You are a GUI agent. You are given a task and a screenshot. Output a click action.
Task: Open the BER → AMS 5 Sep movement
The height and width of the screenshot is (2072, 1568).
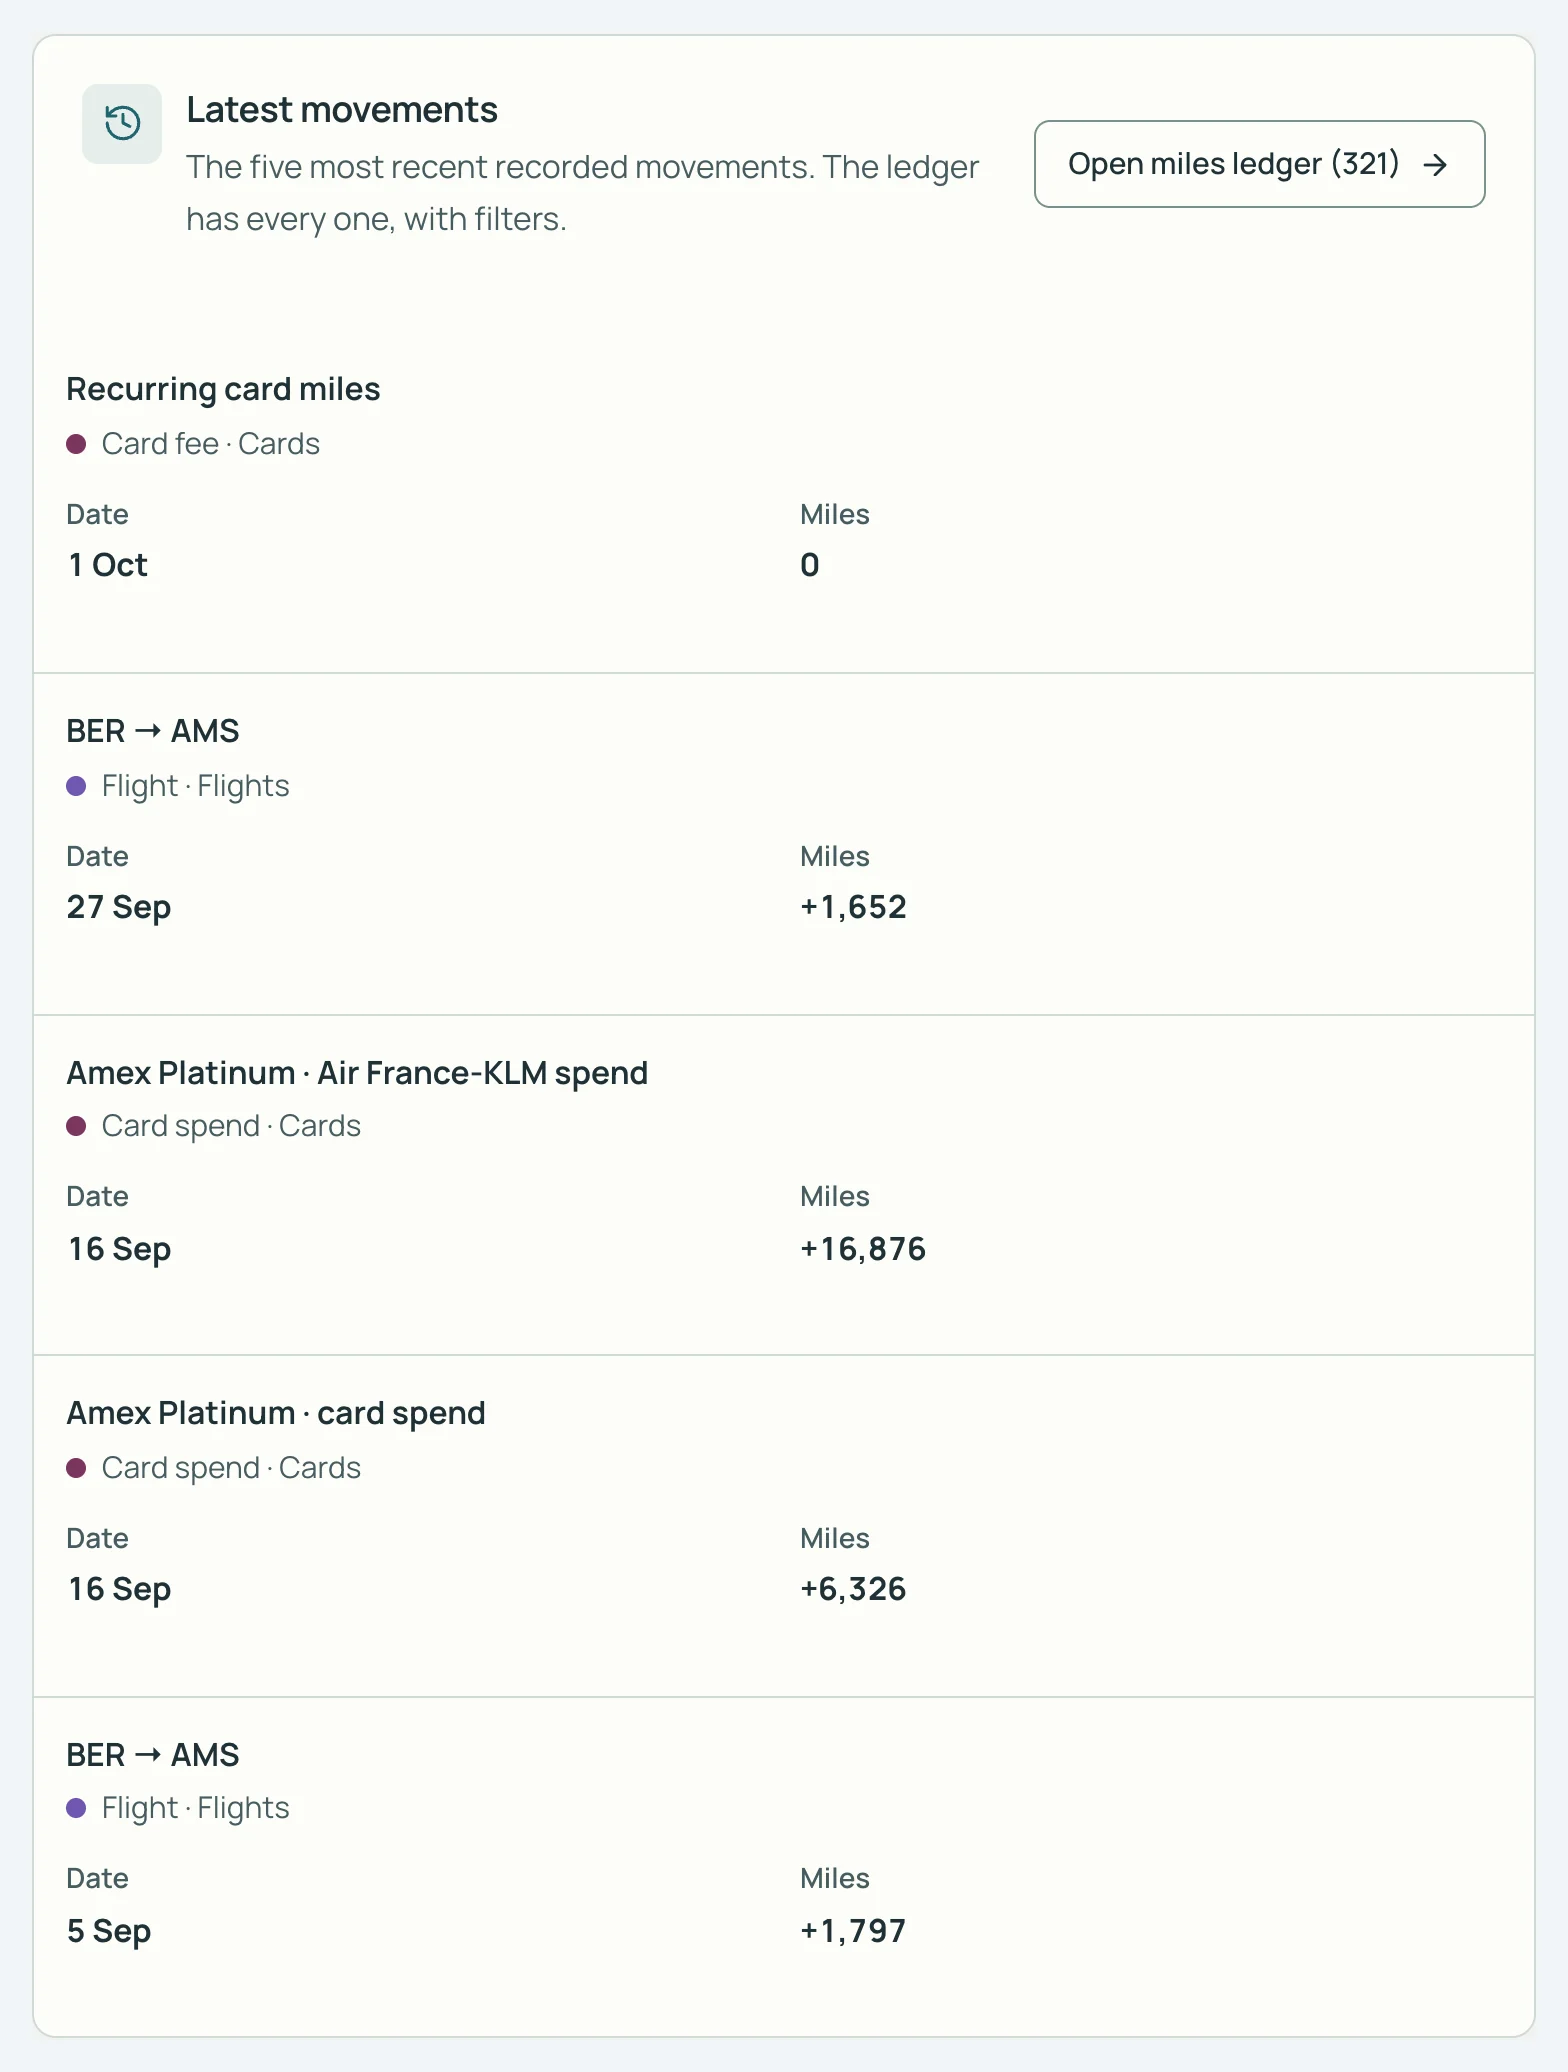(784, 1866)
